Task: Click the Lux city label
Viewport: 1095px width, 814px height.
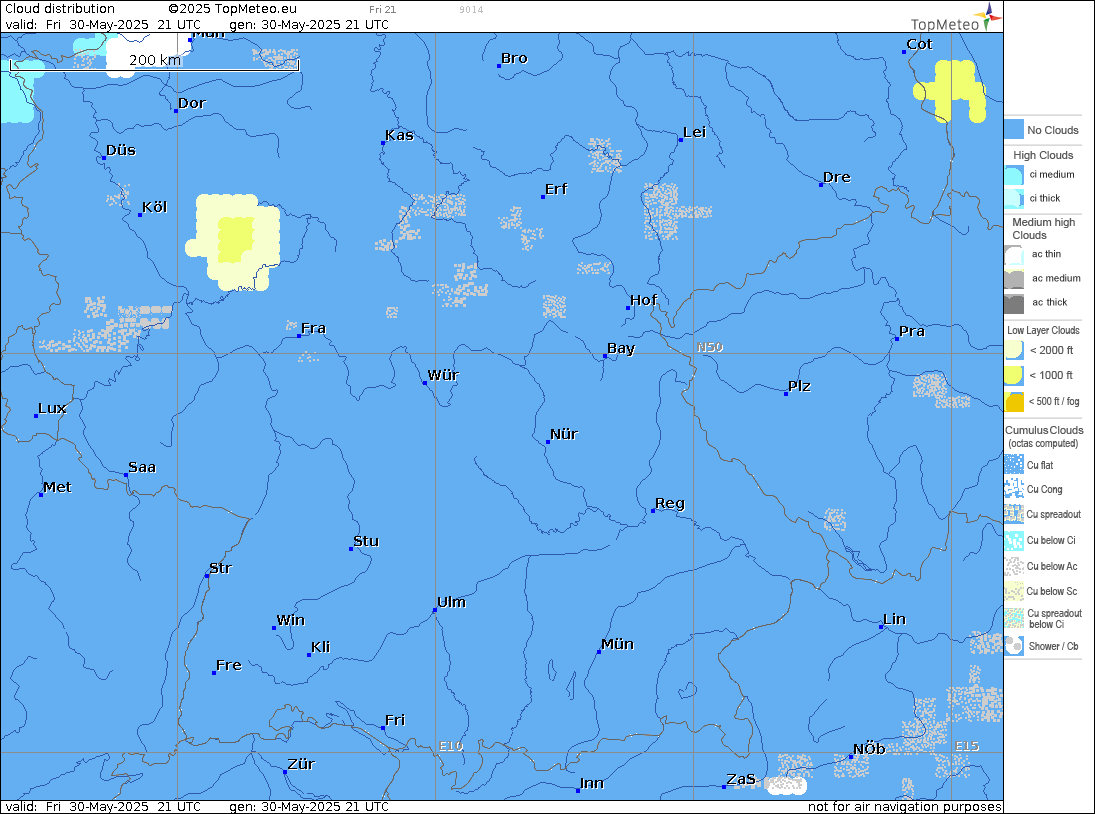Action: click(x=52, y=408)
